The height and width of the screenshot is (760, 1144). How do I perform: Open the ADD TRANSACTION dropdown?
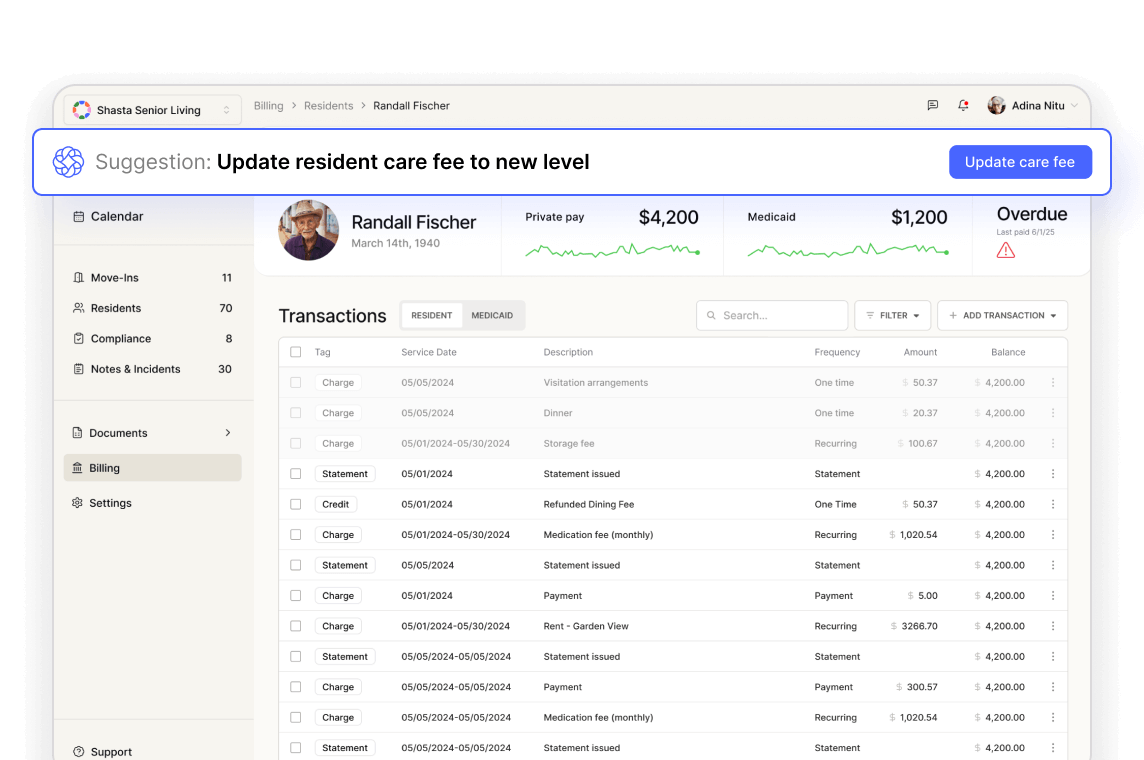coord(1002,316)
